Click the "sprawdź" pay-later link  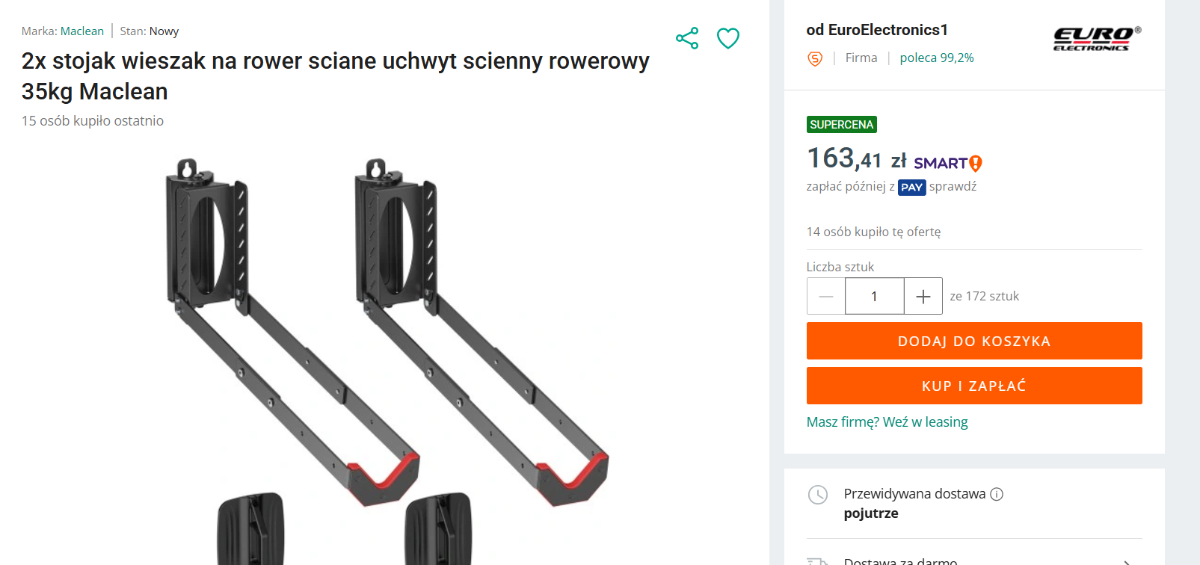point(953,187)
